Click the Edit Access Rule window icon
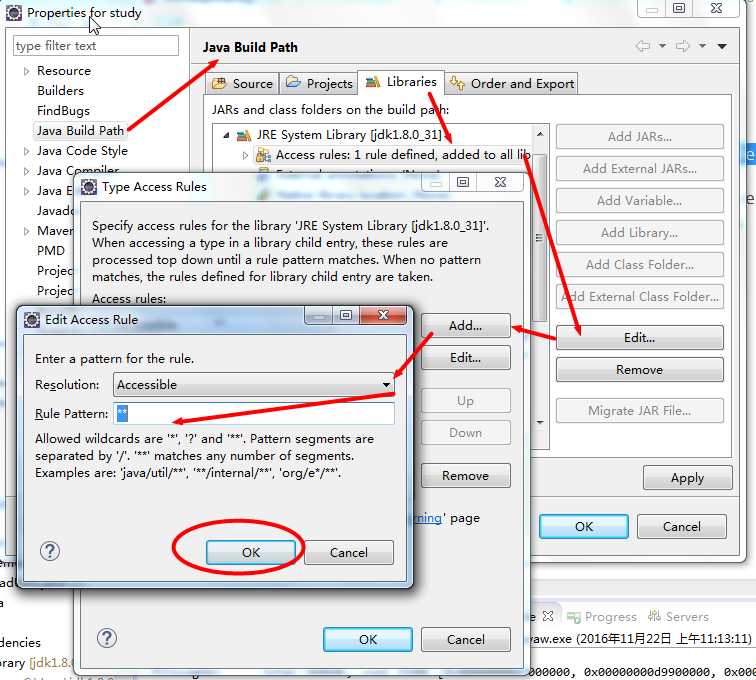The width and height of the screenshot is (756, 680). pos(32,319)
